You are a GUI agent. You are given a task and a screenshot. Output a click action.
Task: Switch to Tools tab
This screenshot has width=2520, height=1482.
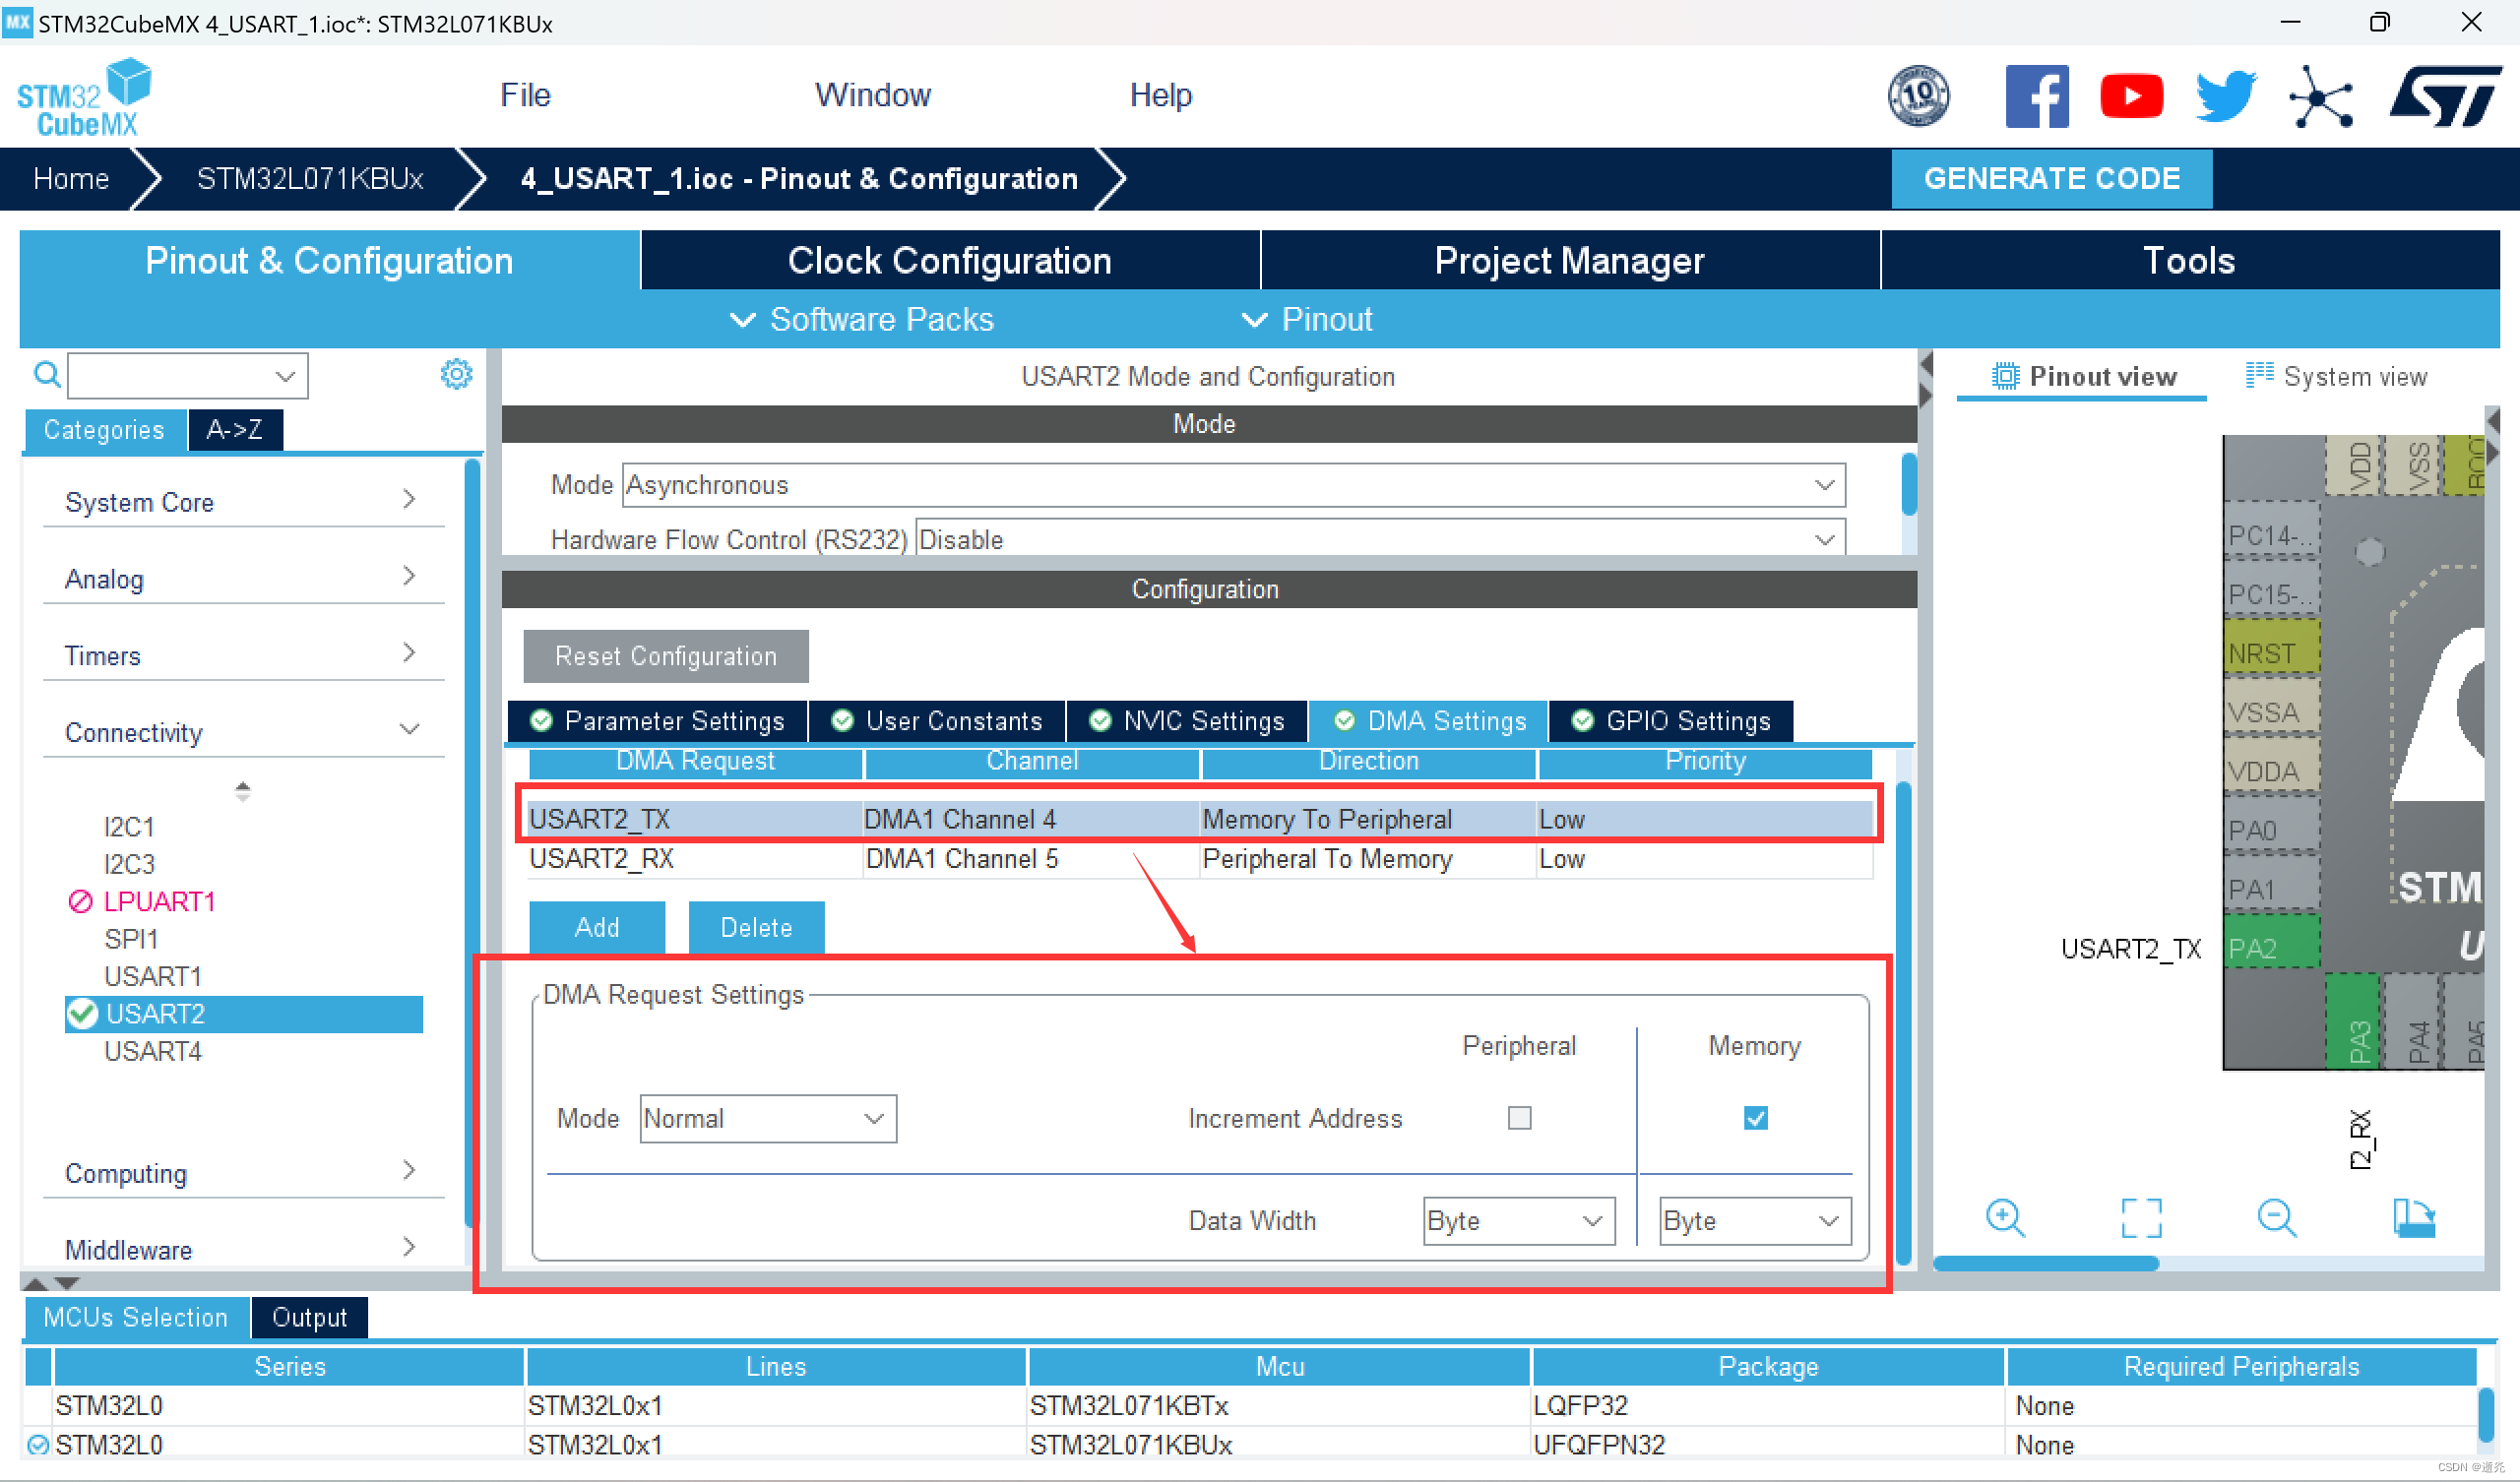[x=2189, y=260]
